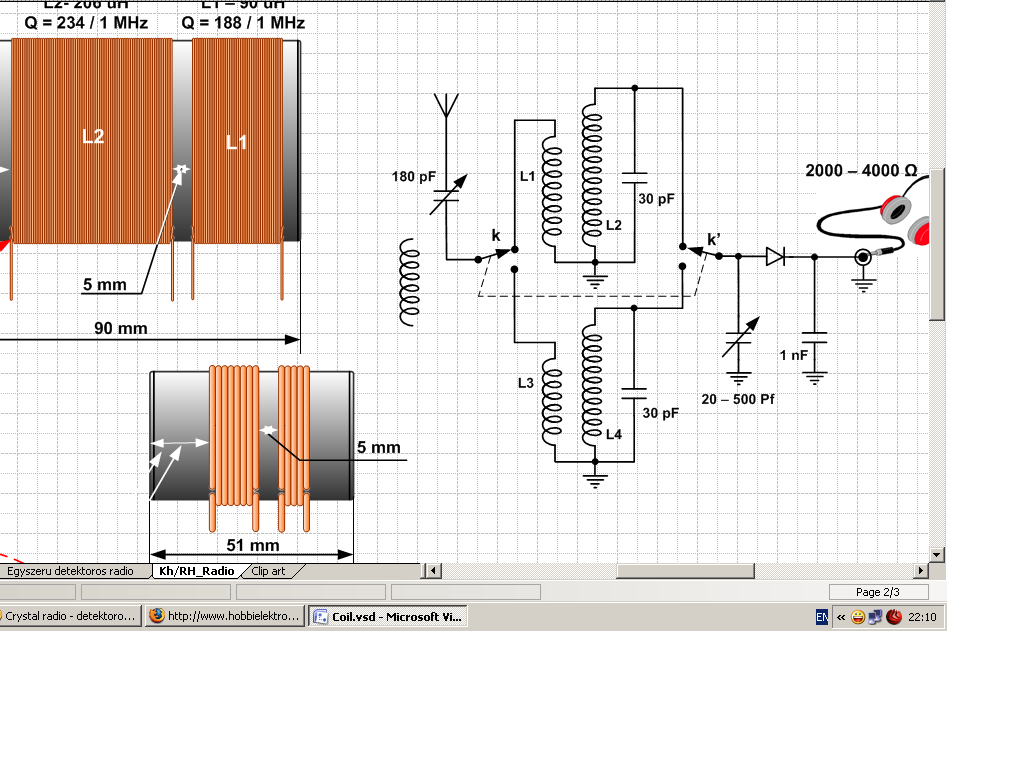Select the 1 nF capacitor symbol

coord(814,338)
